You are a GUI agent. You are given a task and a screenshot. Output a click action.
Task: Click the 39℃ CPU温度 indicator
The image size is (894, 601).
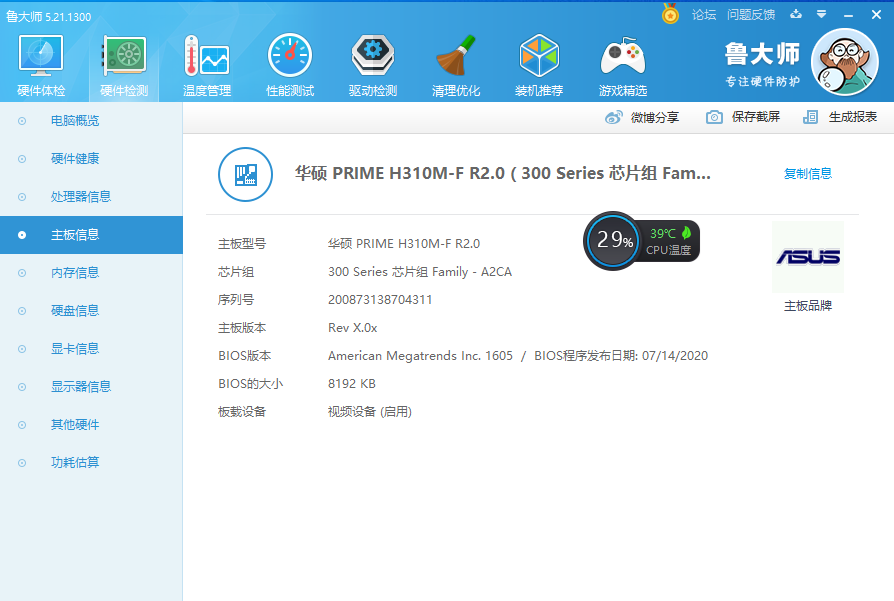coord(669,241)
